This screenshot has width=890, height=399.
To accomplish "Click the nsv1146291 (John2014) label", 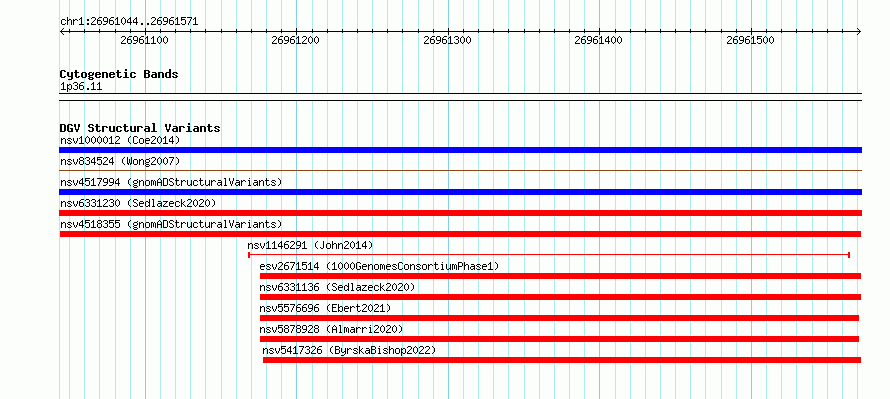I will coord(310,245).
